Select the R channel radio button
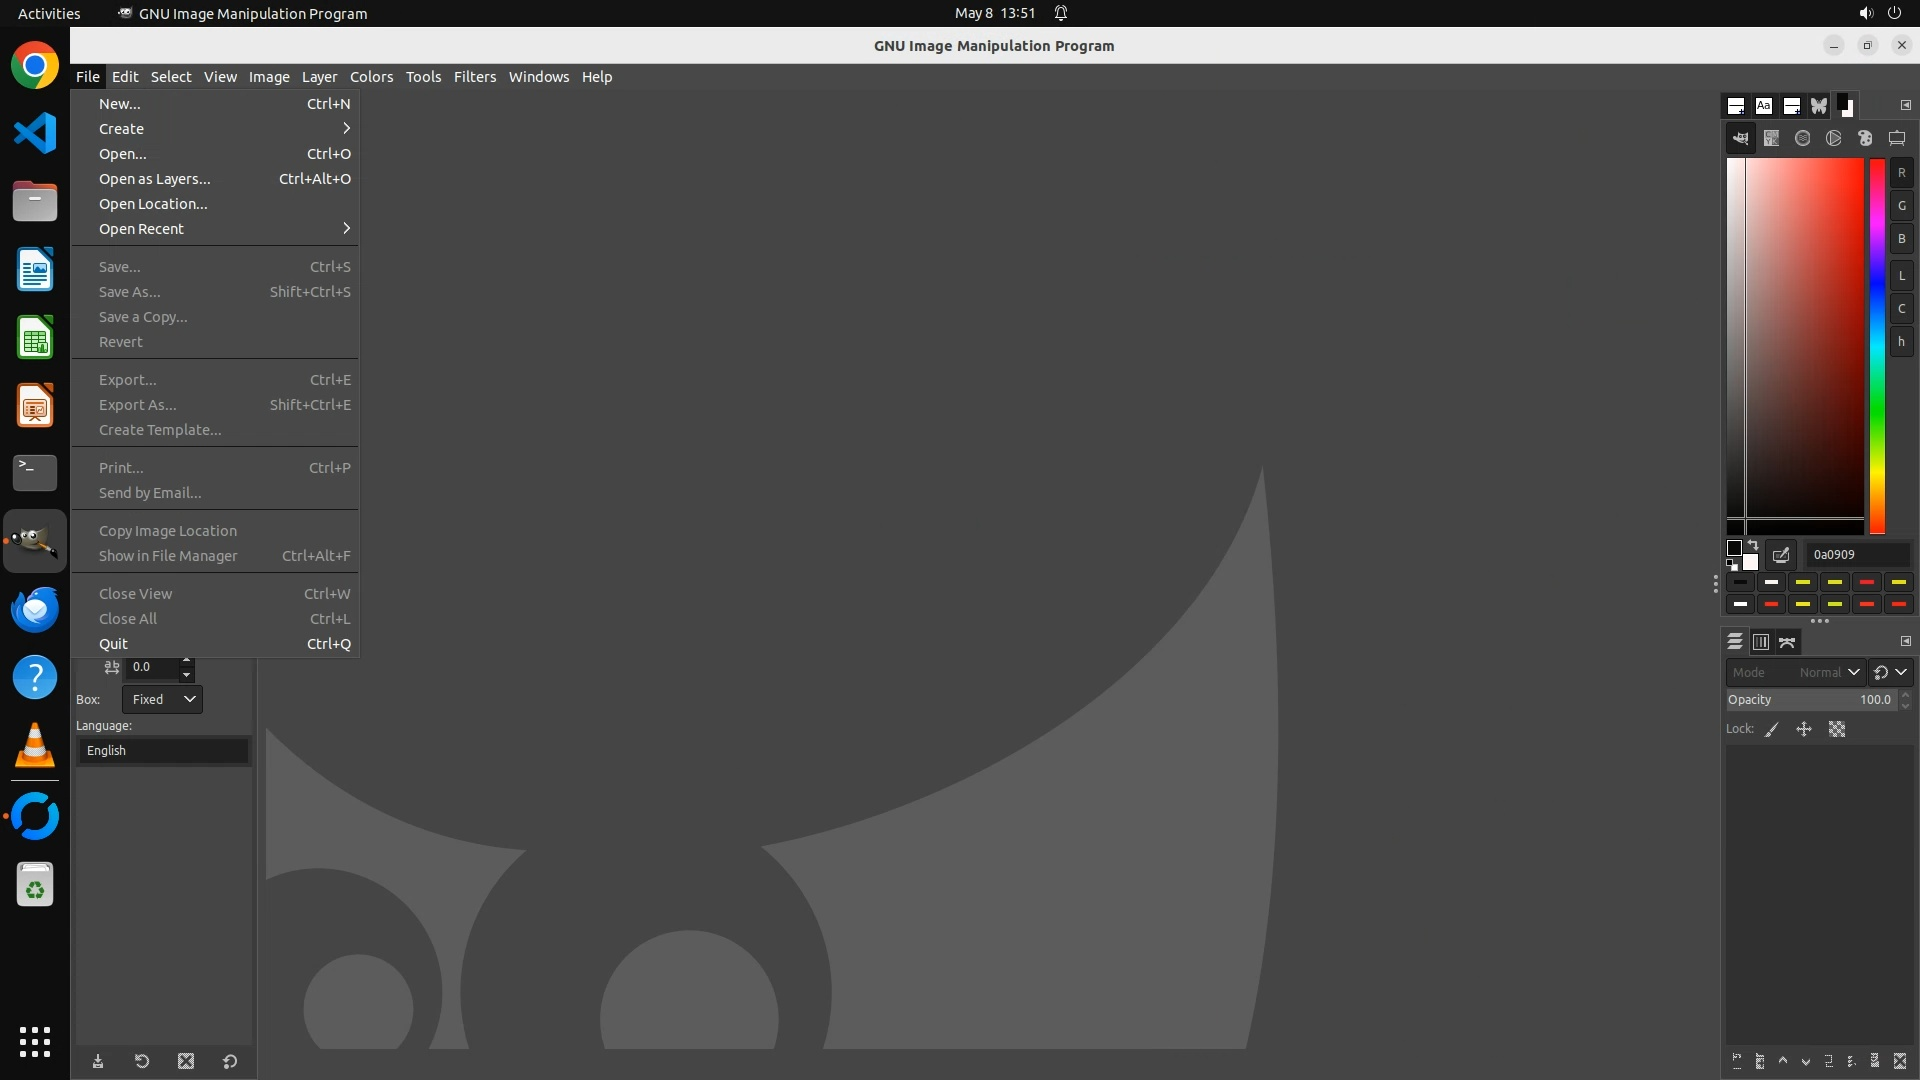 [x=1901, y=173]
